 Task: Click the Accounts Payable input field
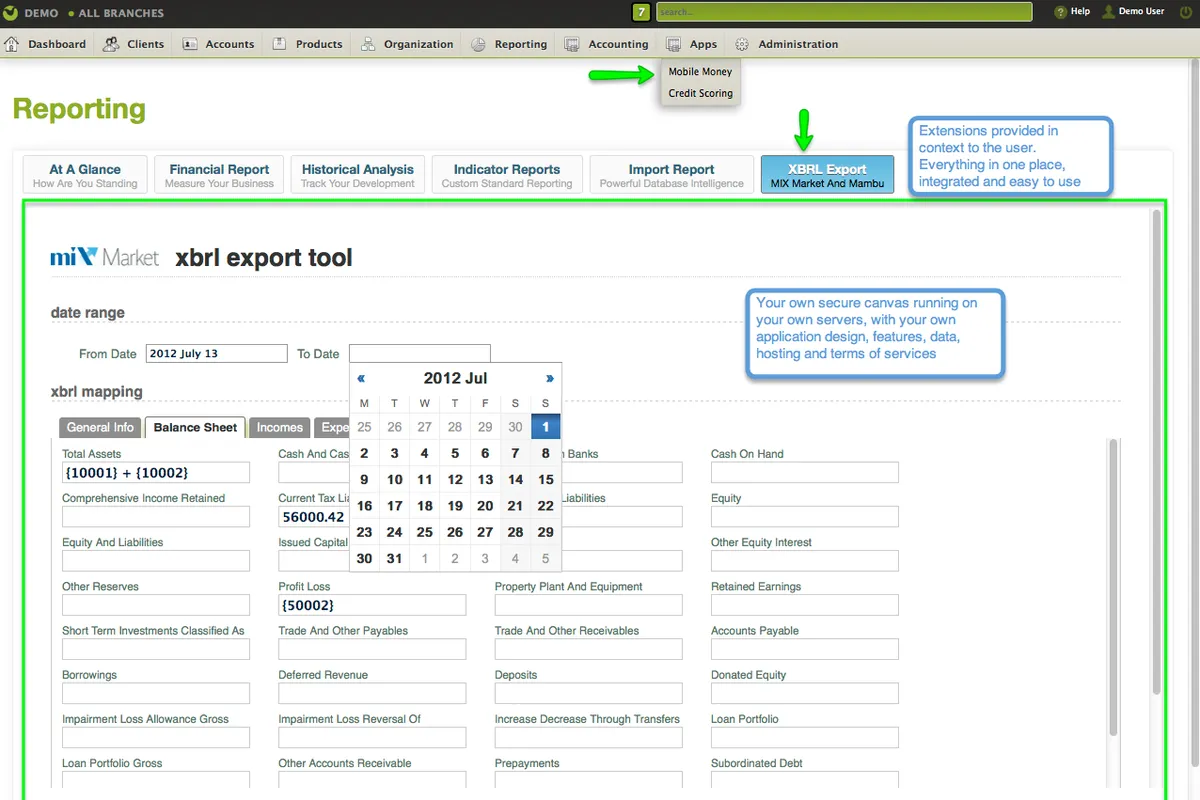(x=805, y=649)
